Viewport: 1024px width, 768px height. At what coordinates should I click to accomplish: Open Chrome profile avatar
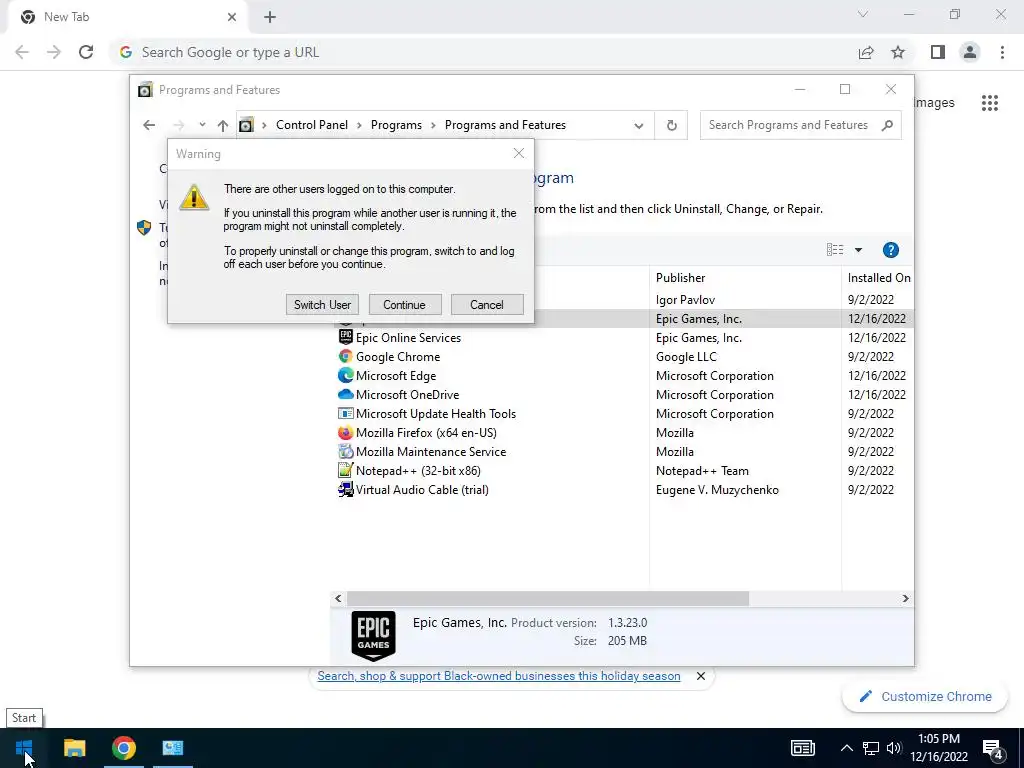(970, 52)
